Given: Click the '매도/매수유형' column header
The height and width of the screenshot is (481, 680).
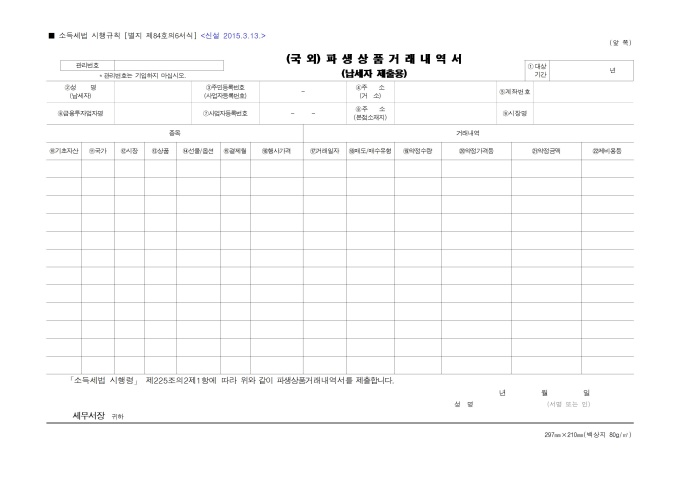Looking at the screenshot, I should [x=370, y=151].
